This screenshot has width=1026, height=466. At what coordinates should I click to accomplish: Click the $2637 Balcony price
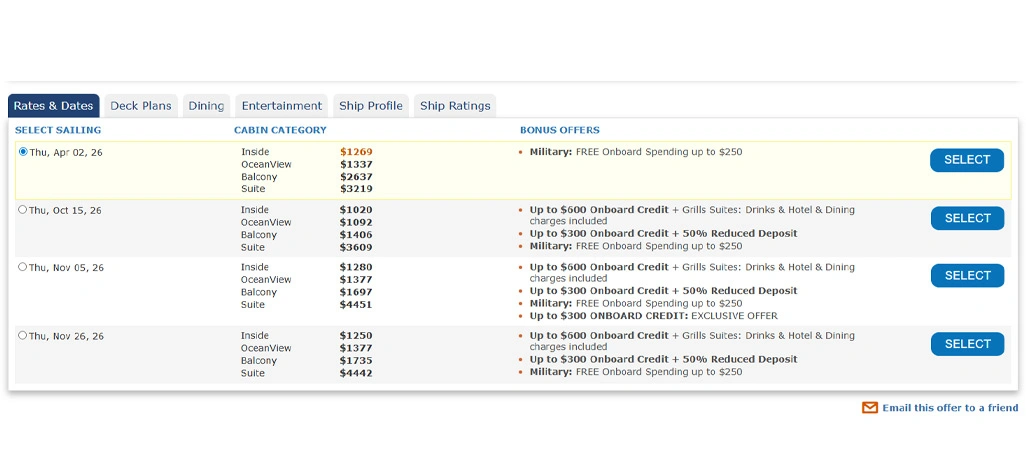click(356, 177)
